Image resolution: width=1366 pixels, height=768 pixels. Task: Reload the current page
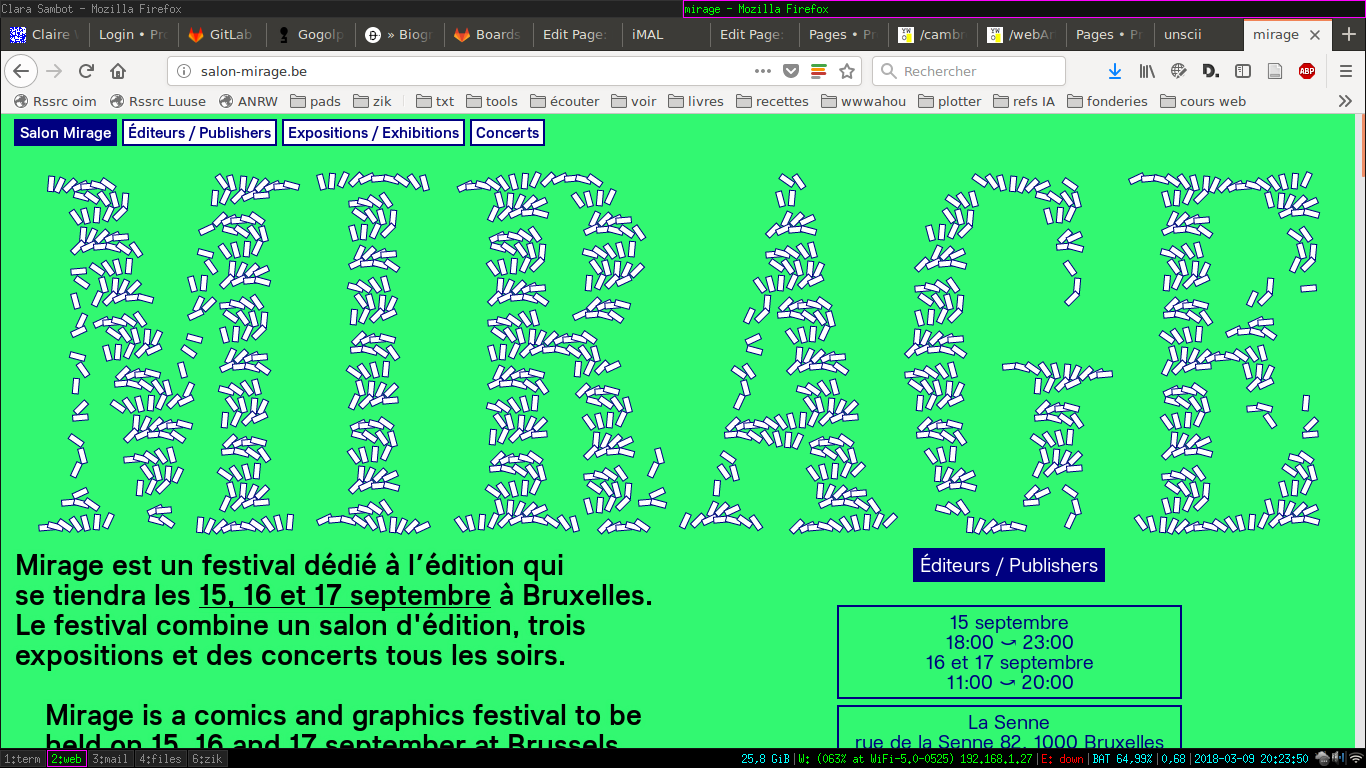(86, 71)
